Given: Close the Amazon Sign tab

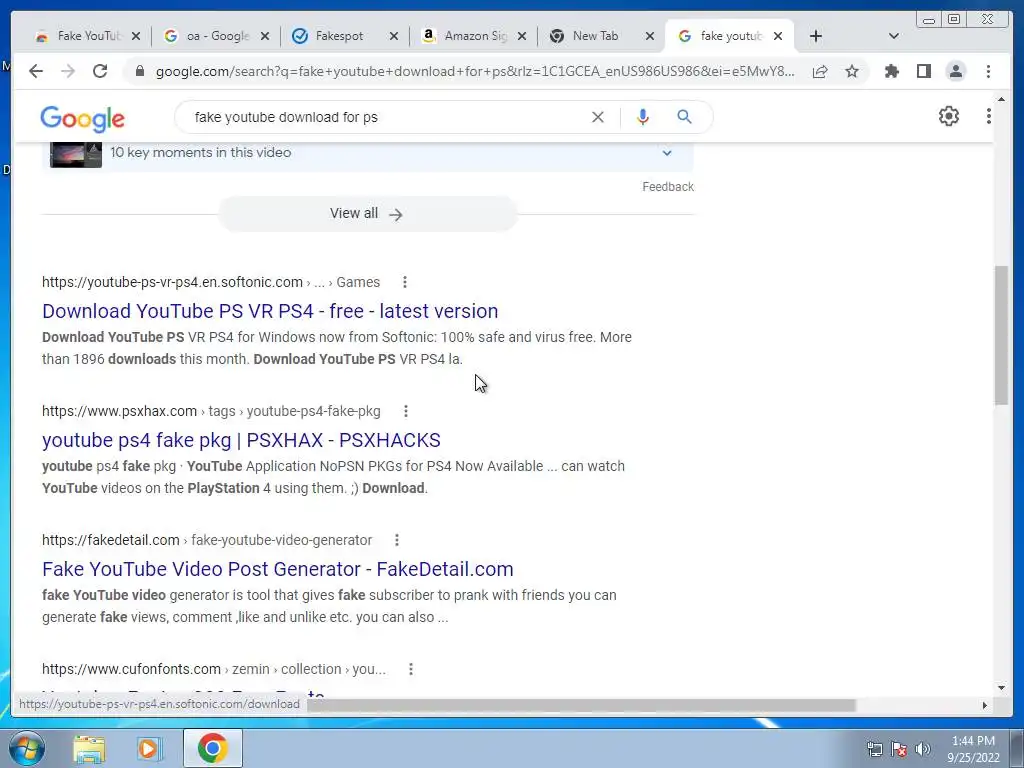Looking at the screenshot, I should point(522,36).
